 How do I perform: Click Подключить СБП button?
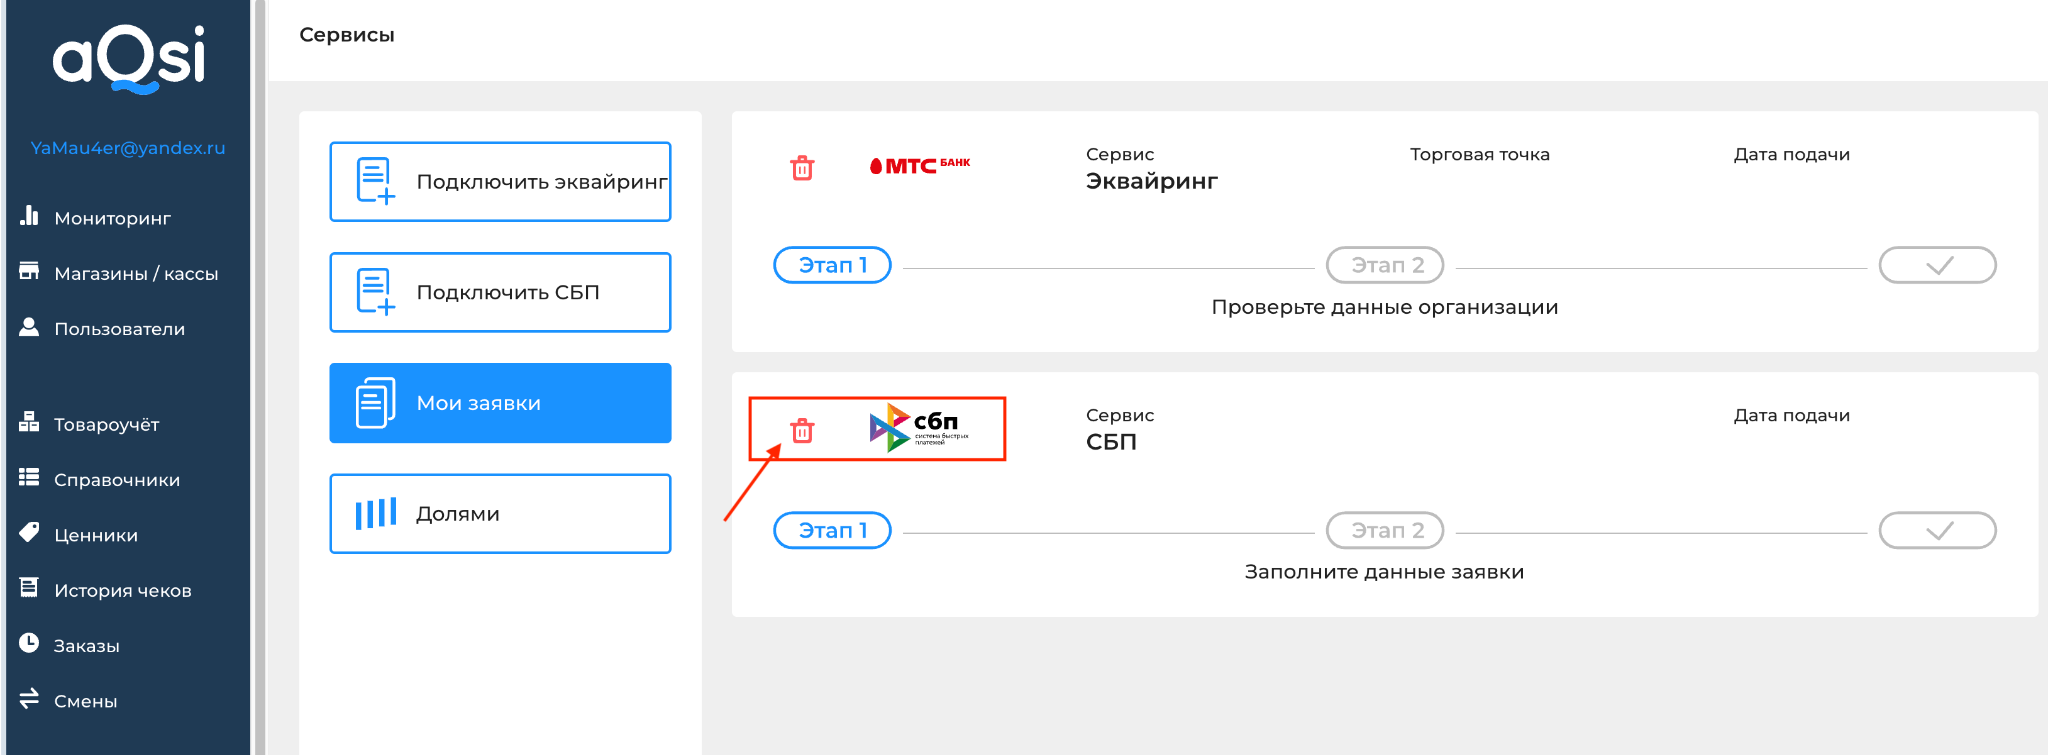tap(500, 292)
